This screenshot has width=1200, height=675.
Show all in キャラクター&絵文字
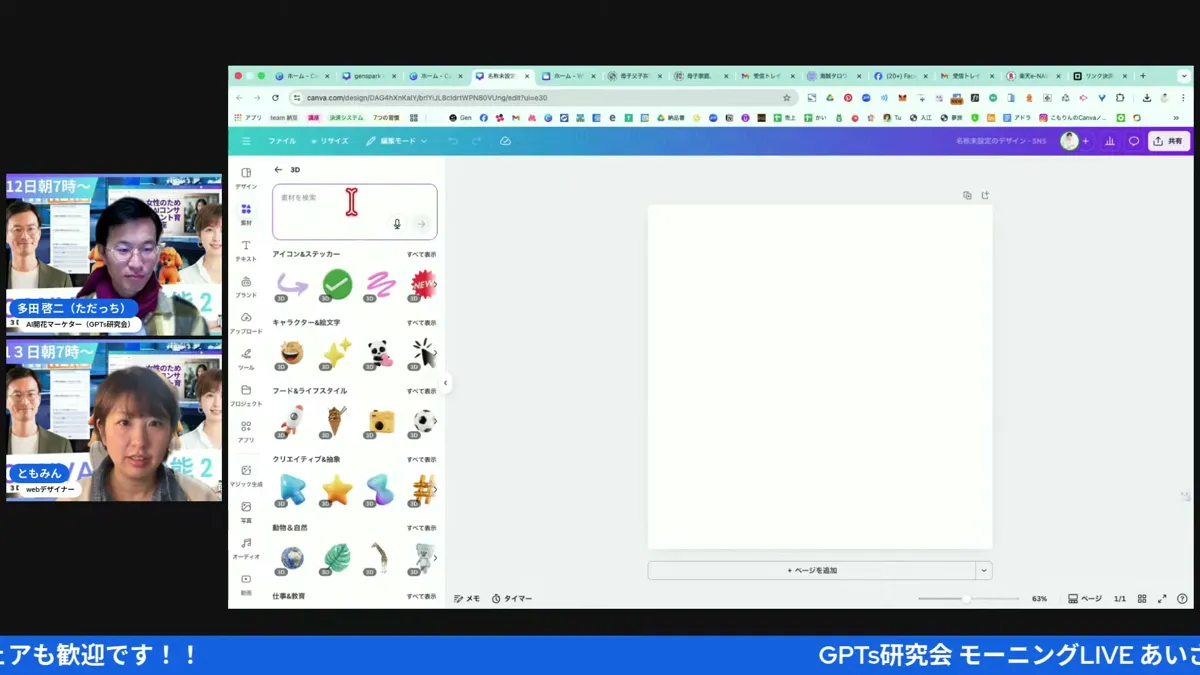coord(421,323)
